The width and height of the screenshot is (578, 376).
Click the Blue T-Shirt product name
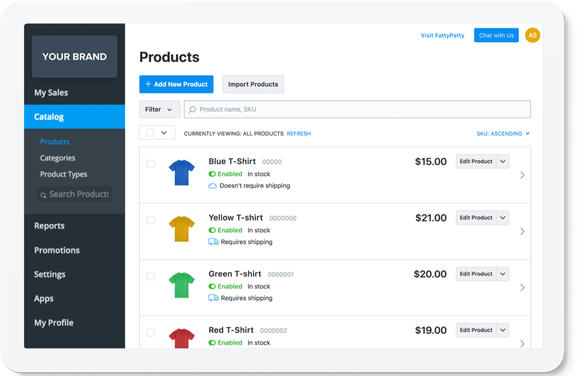[232, 161]
